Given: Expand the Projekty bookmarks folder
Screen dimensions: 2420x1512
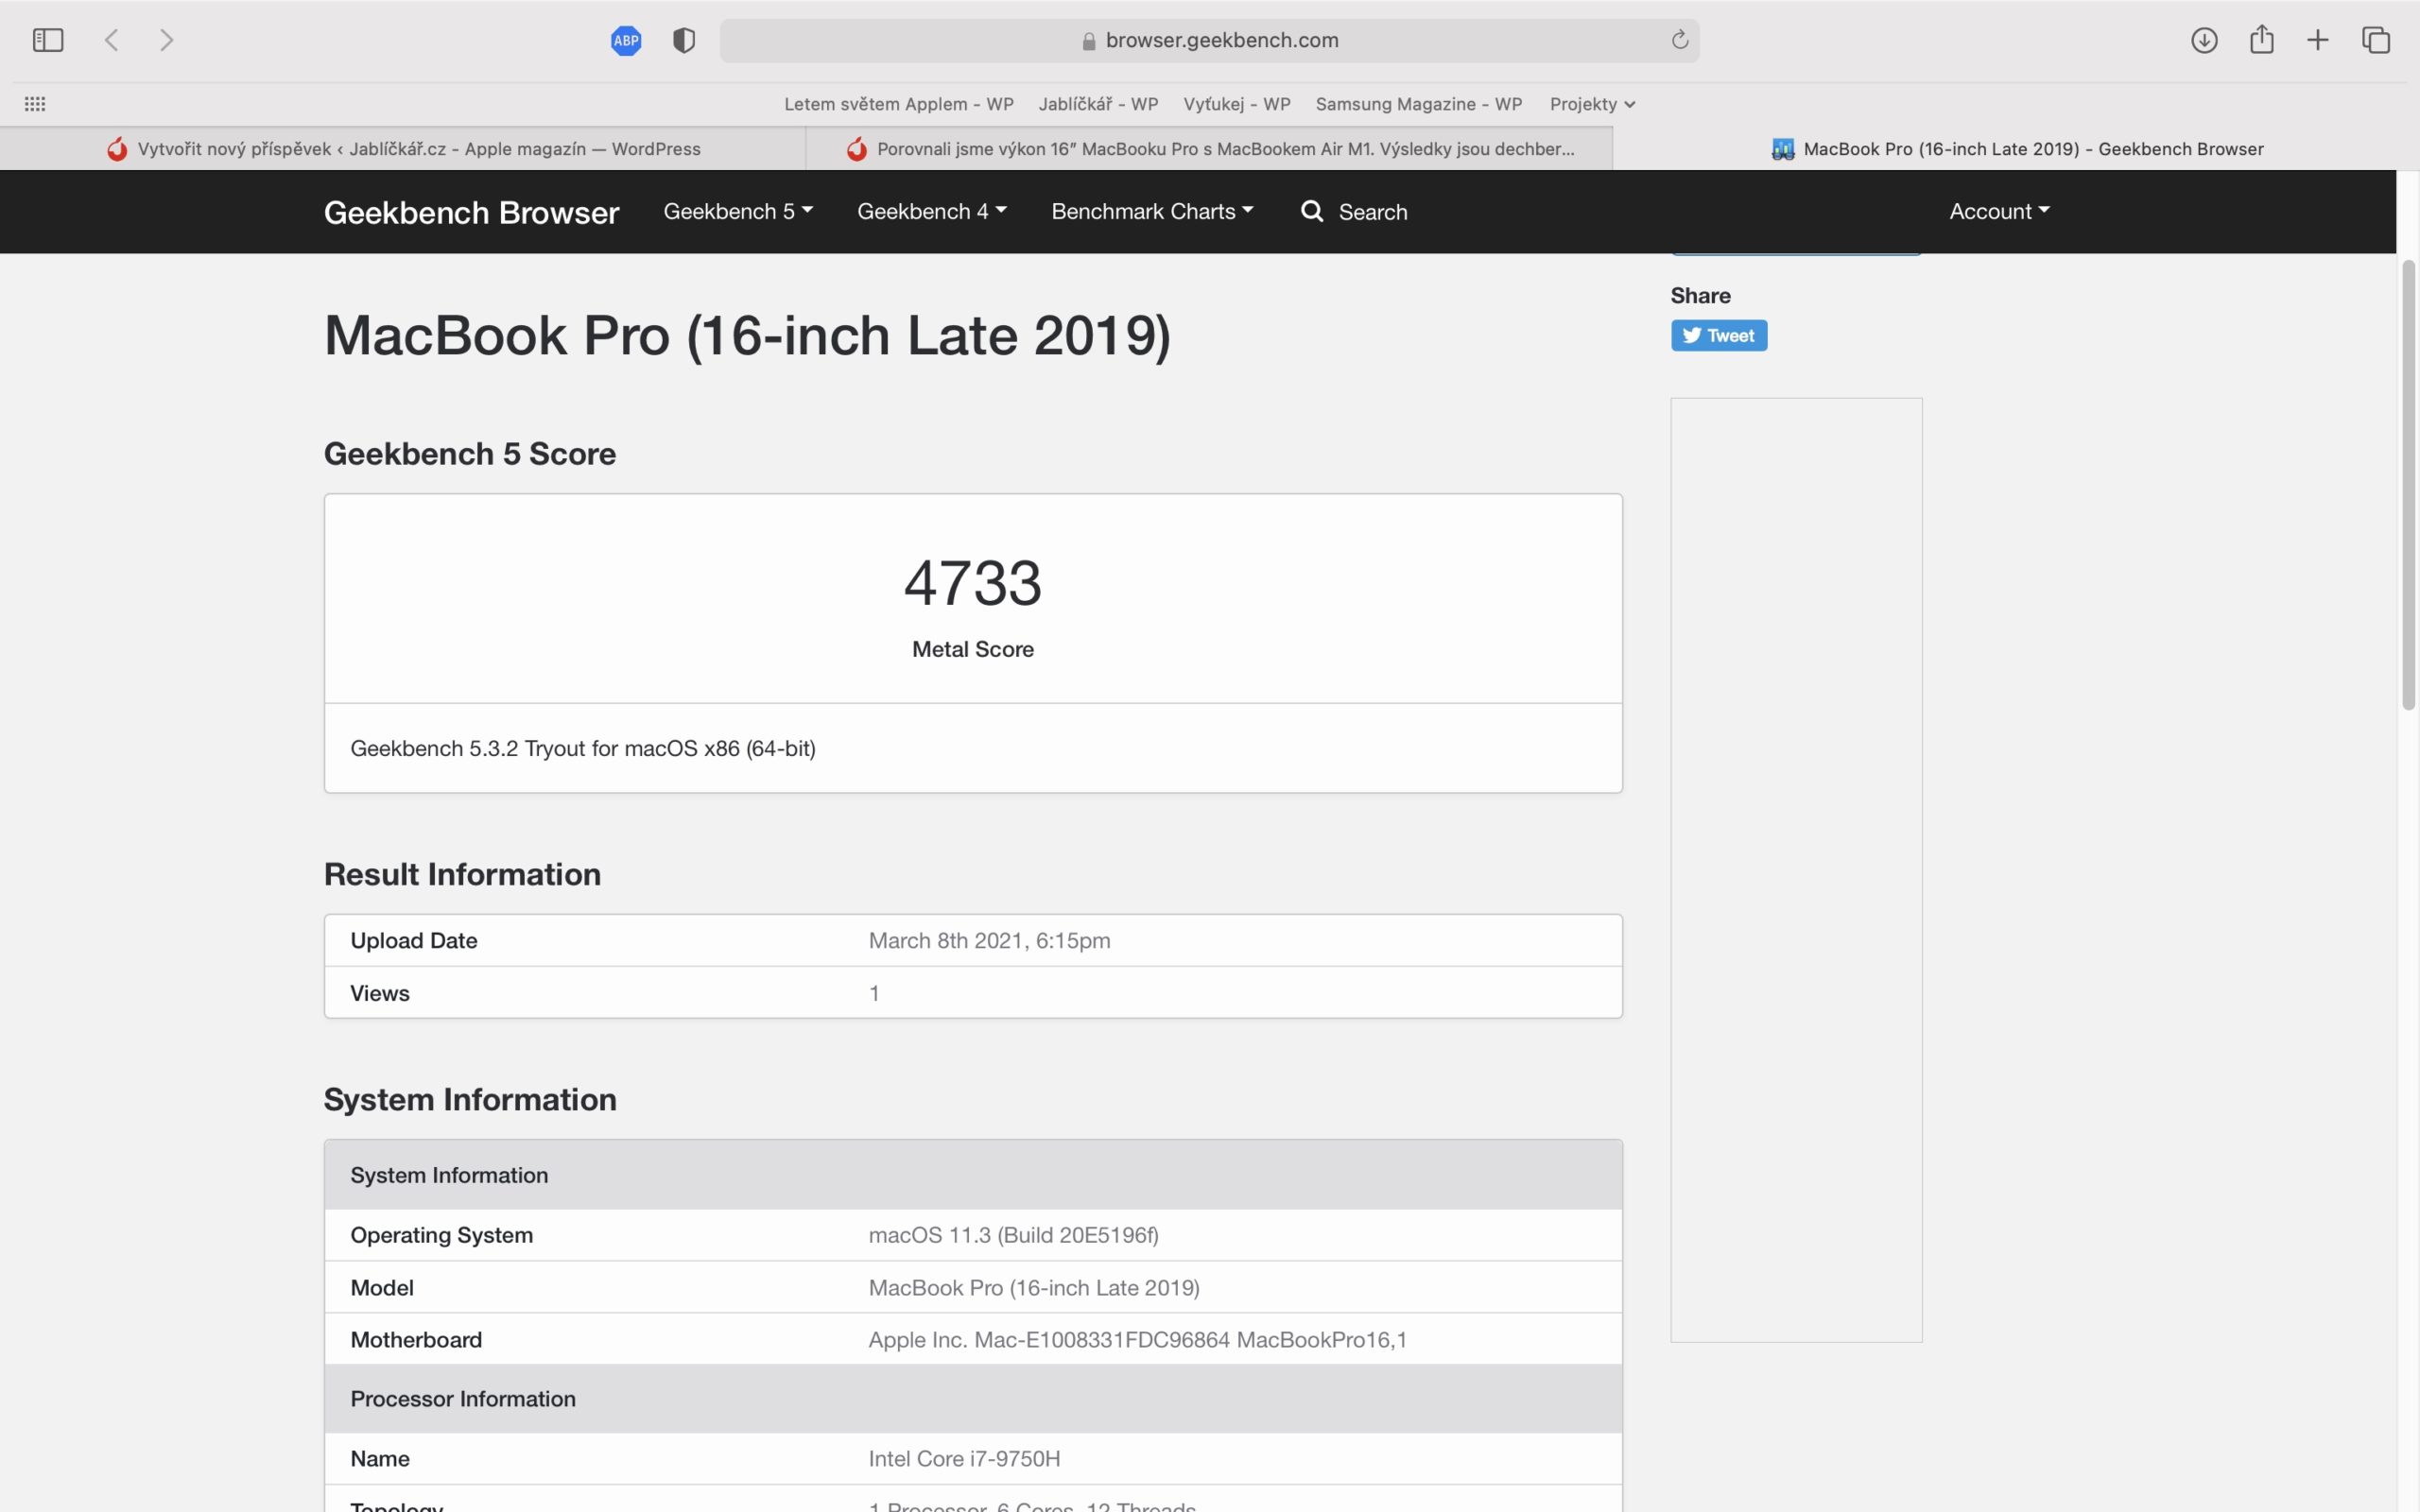Looking at the screenshot, I should click(x=1592, y=104).
